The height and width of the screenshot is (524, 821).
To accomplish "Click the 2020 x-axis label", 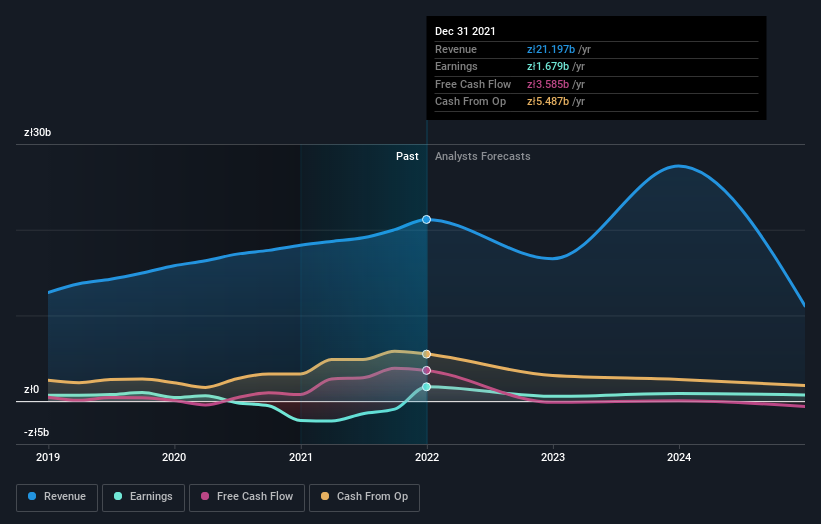I will click(x=174, y=457).
